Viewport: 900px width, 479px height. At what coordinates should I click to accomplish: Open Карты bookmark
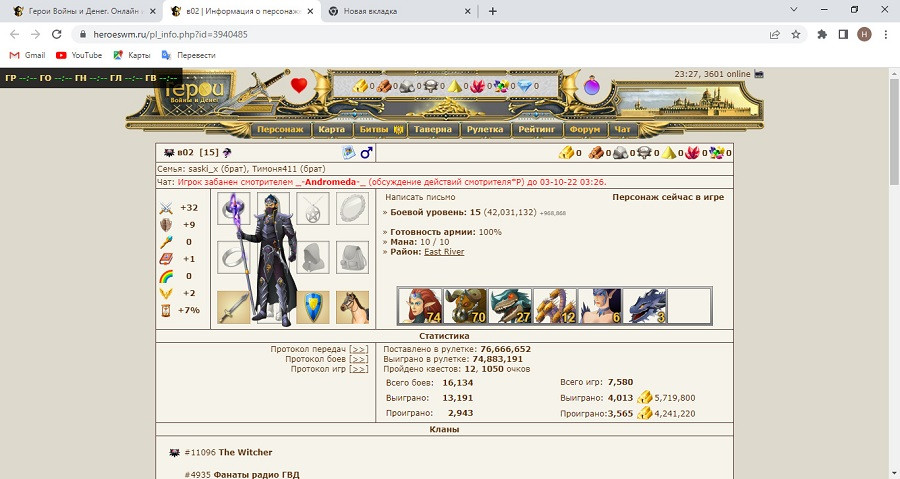click(x=131, y=55)
